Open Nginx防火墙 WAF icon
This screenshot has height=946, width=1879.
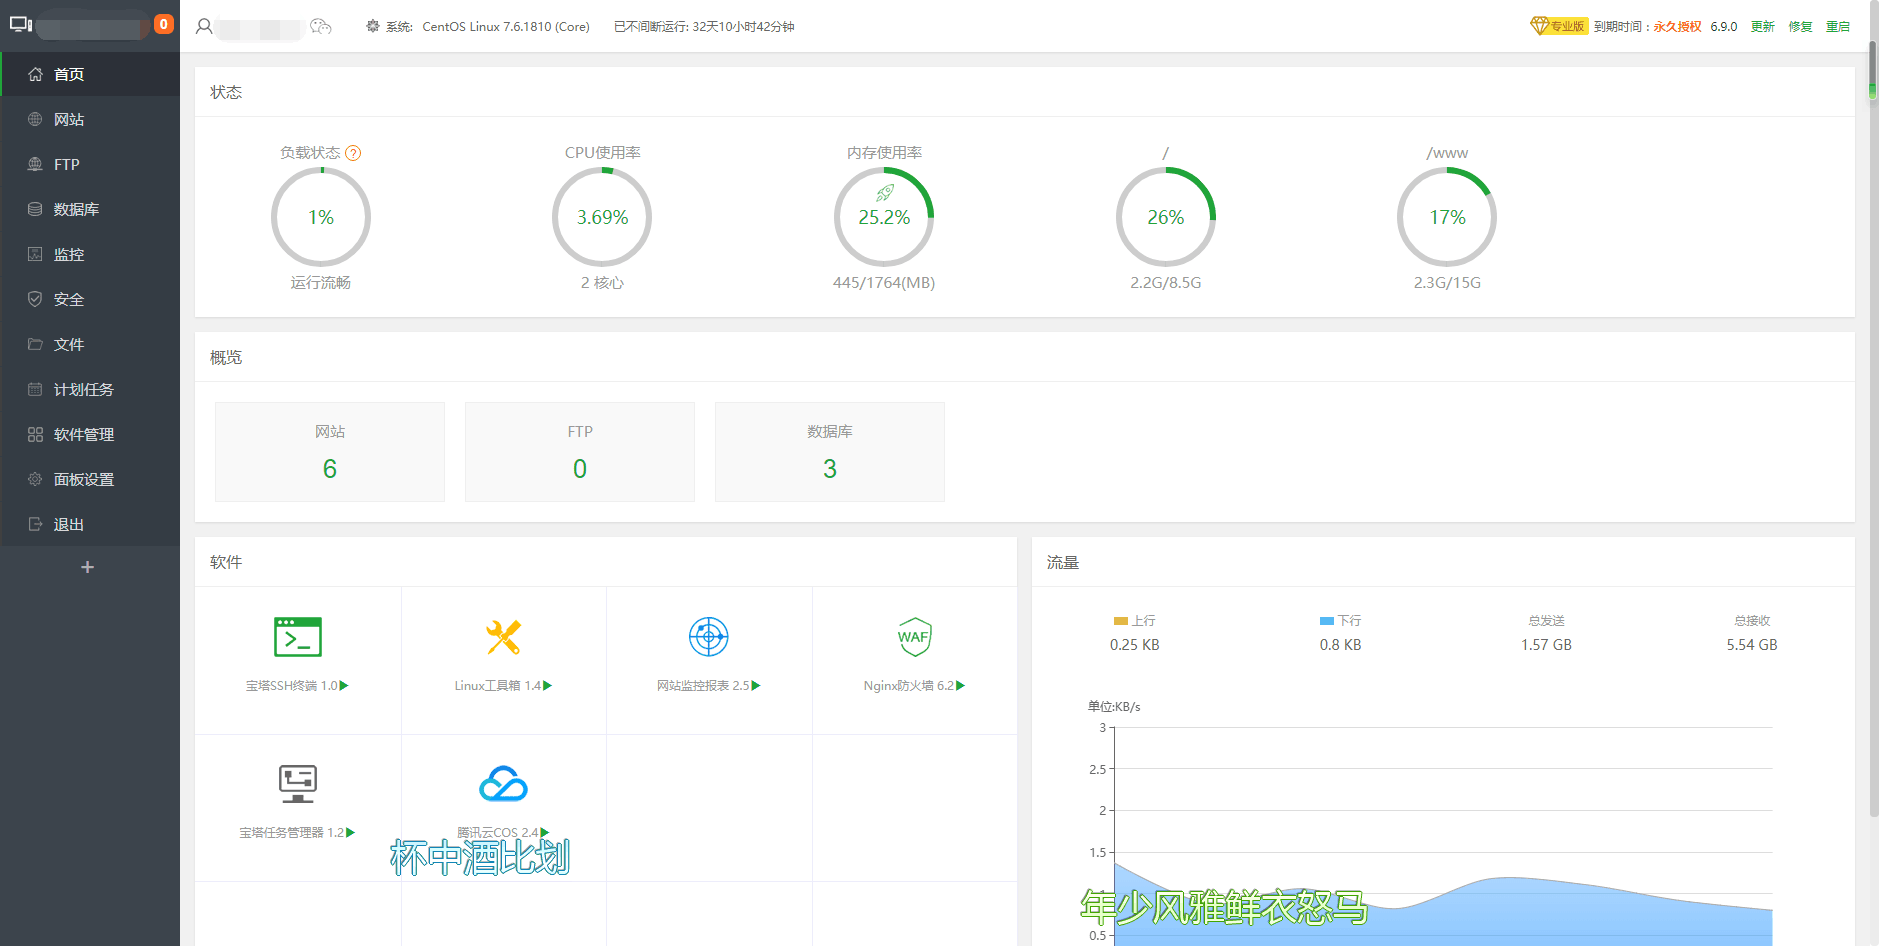[x=914, y=637]
